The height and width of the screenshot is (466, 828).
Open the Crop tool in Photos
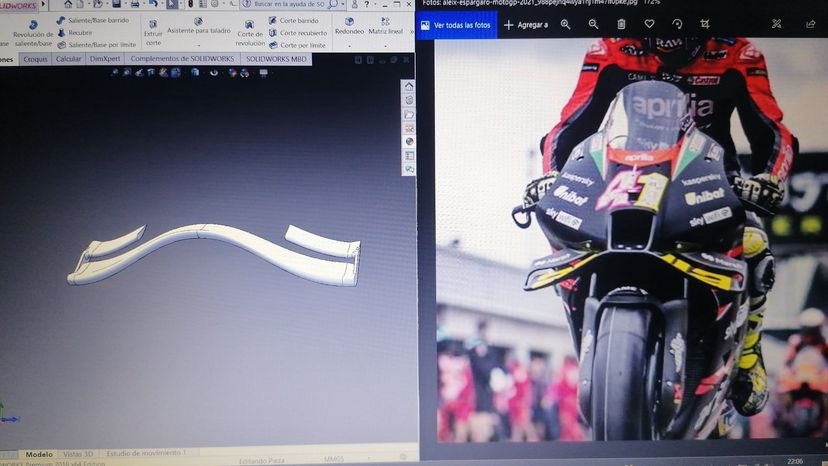pyautogui.click(x=705, y=24)
